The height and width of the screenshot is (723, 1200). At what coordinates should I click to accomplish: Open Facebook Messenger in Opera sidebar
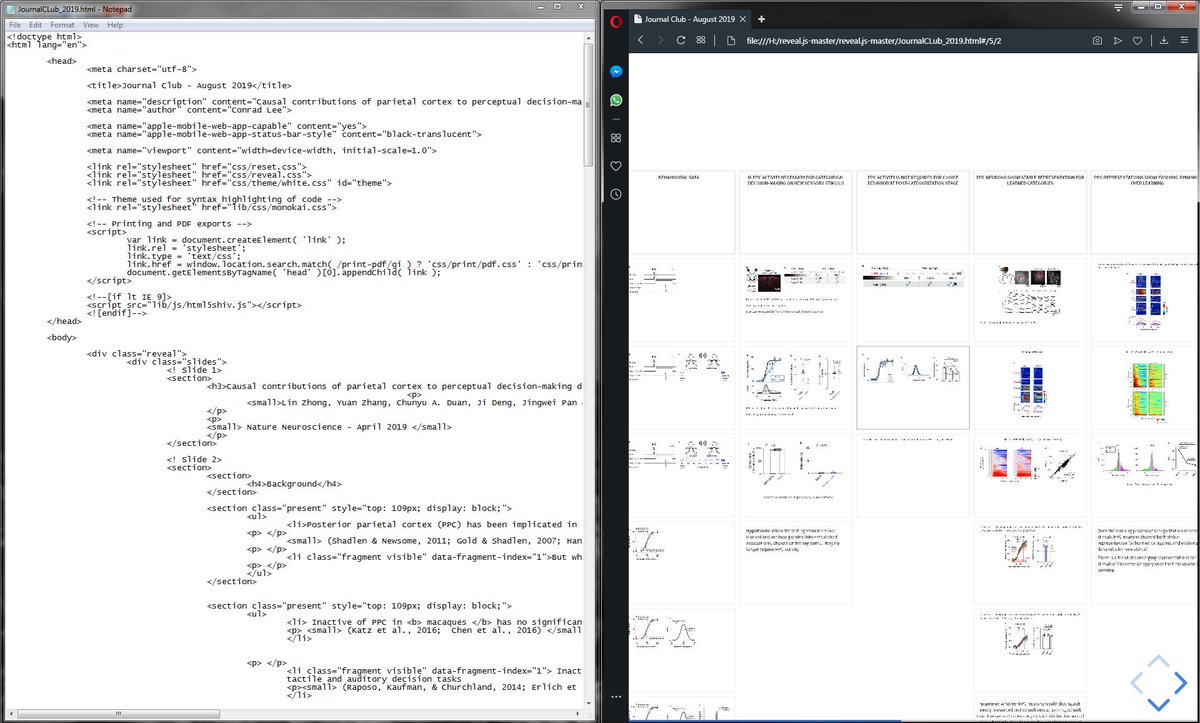[x=616, y=72]
